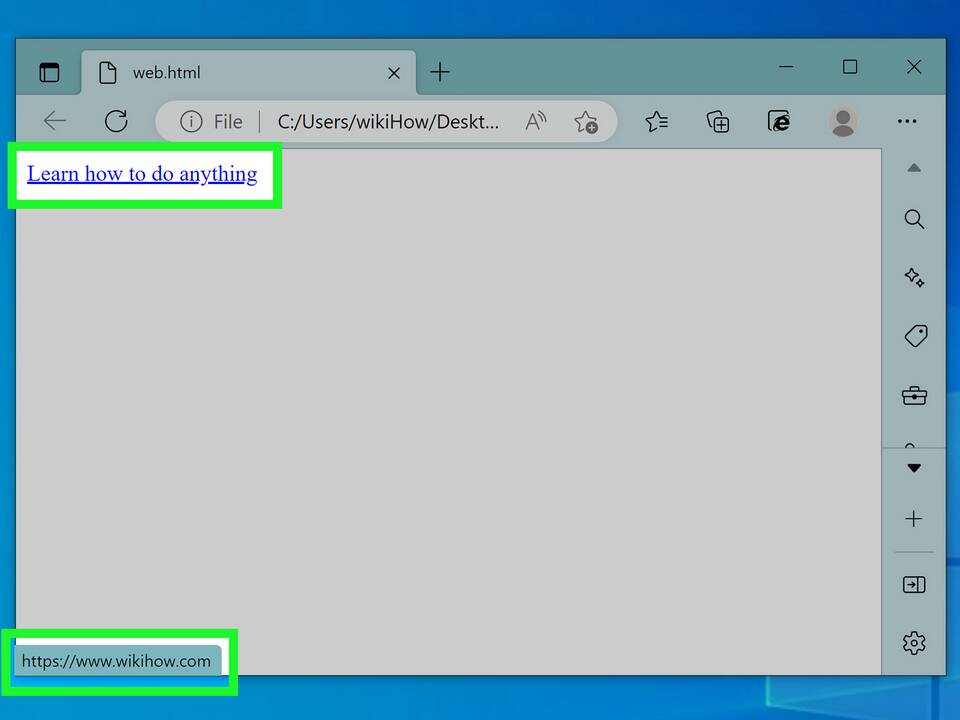The height and width of the screenshot is (720, 960).
Task: Open a new tab with plus button
Action: pyautogui.click(x=440, y=72)
